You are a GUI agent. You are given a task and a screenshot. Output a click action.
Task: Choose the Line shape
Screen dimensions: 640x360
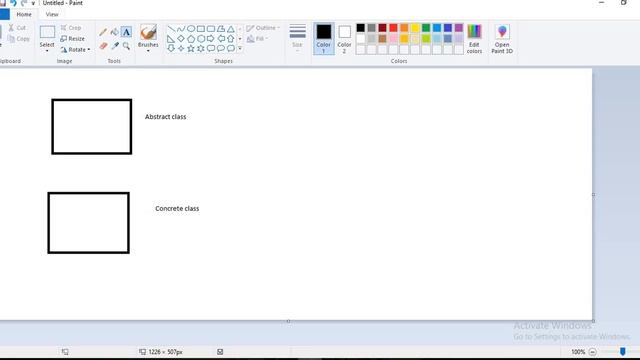point(171,29)
